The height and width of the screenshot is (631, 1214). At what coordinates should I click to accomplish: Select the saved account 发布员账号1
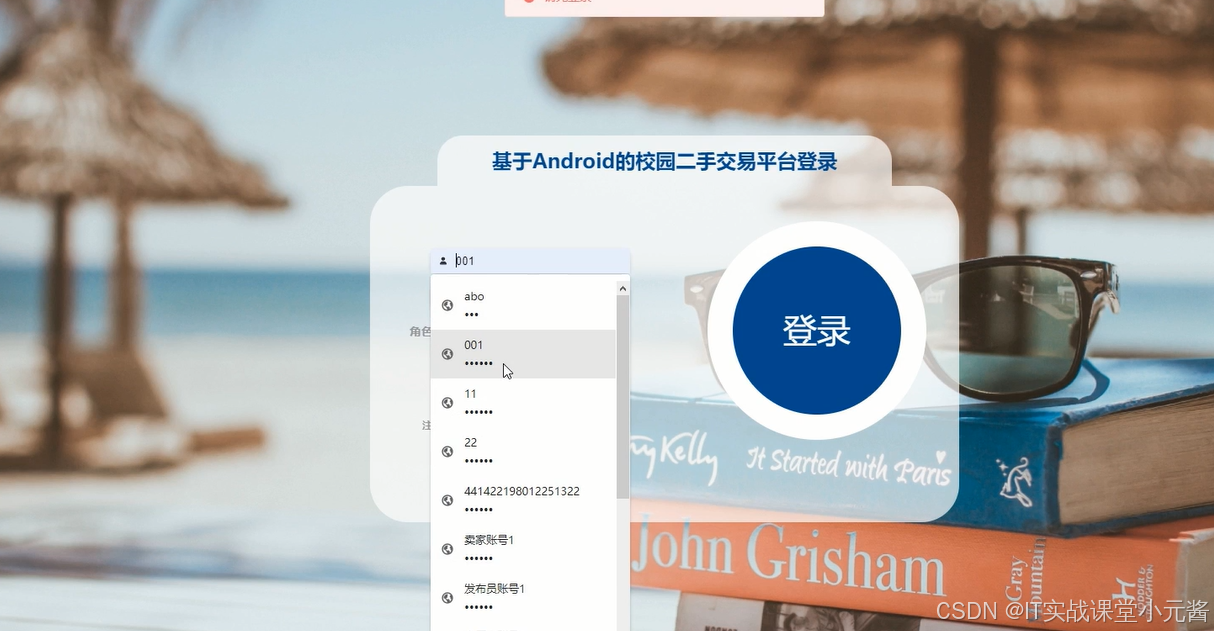523,597
